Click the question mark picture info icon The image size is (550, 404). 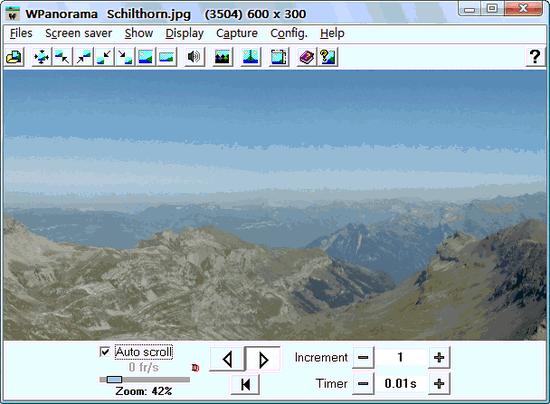328,56
